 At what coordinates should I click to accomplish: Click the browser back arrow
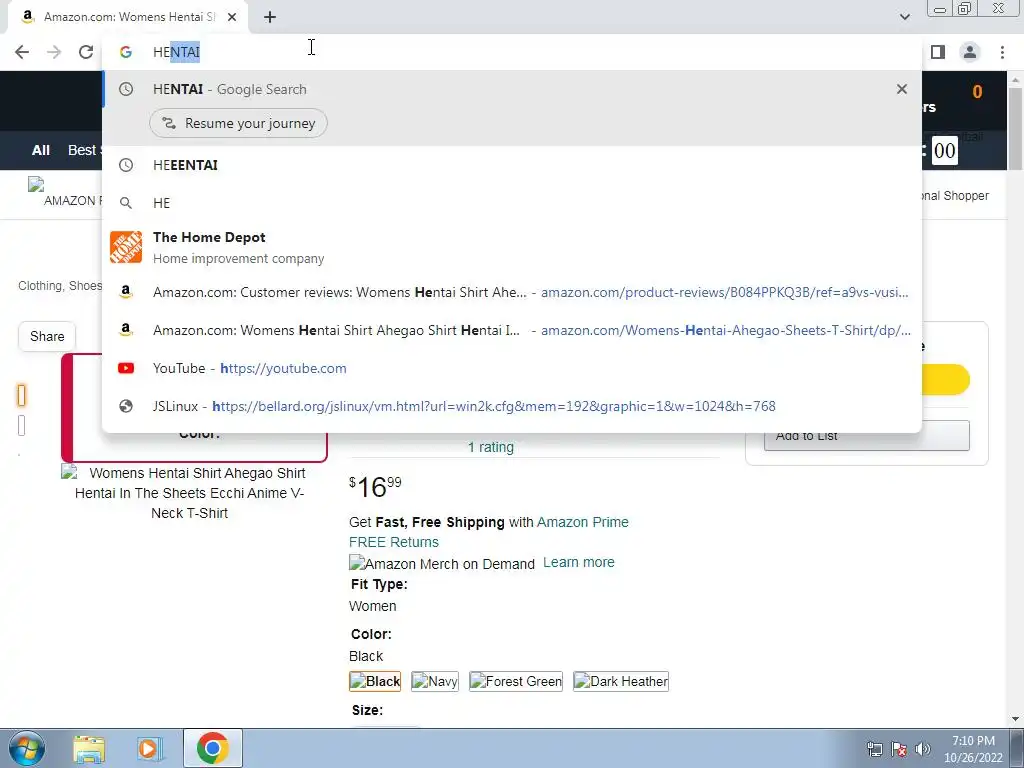(22, 52)
